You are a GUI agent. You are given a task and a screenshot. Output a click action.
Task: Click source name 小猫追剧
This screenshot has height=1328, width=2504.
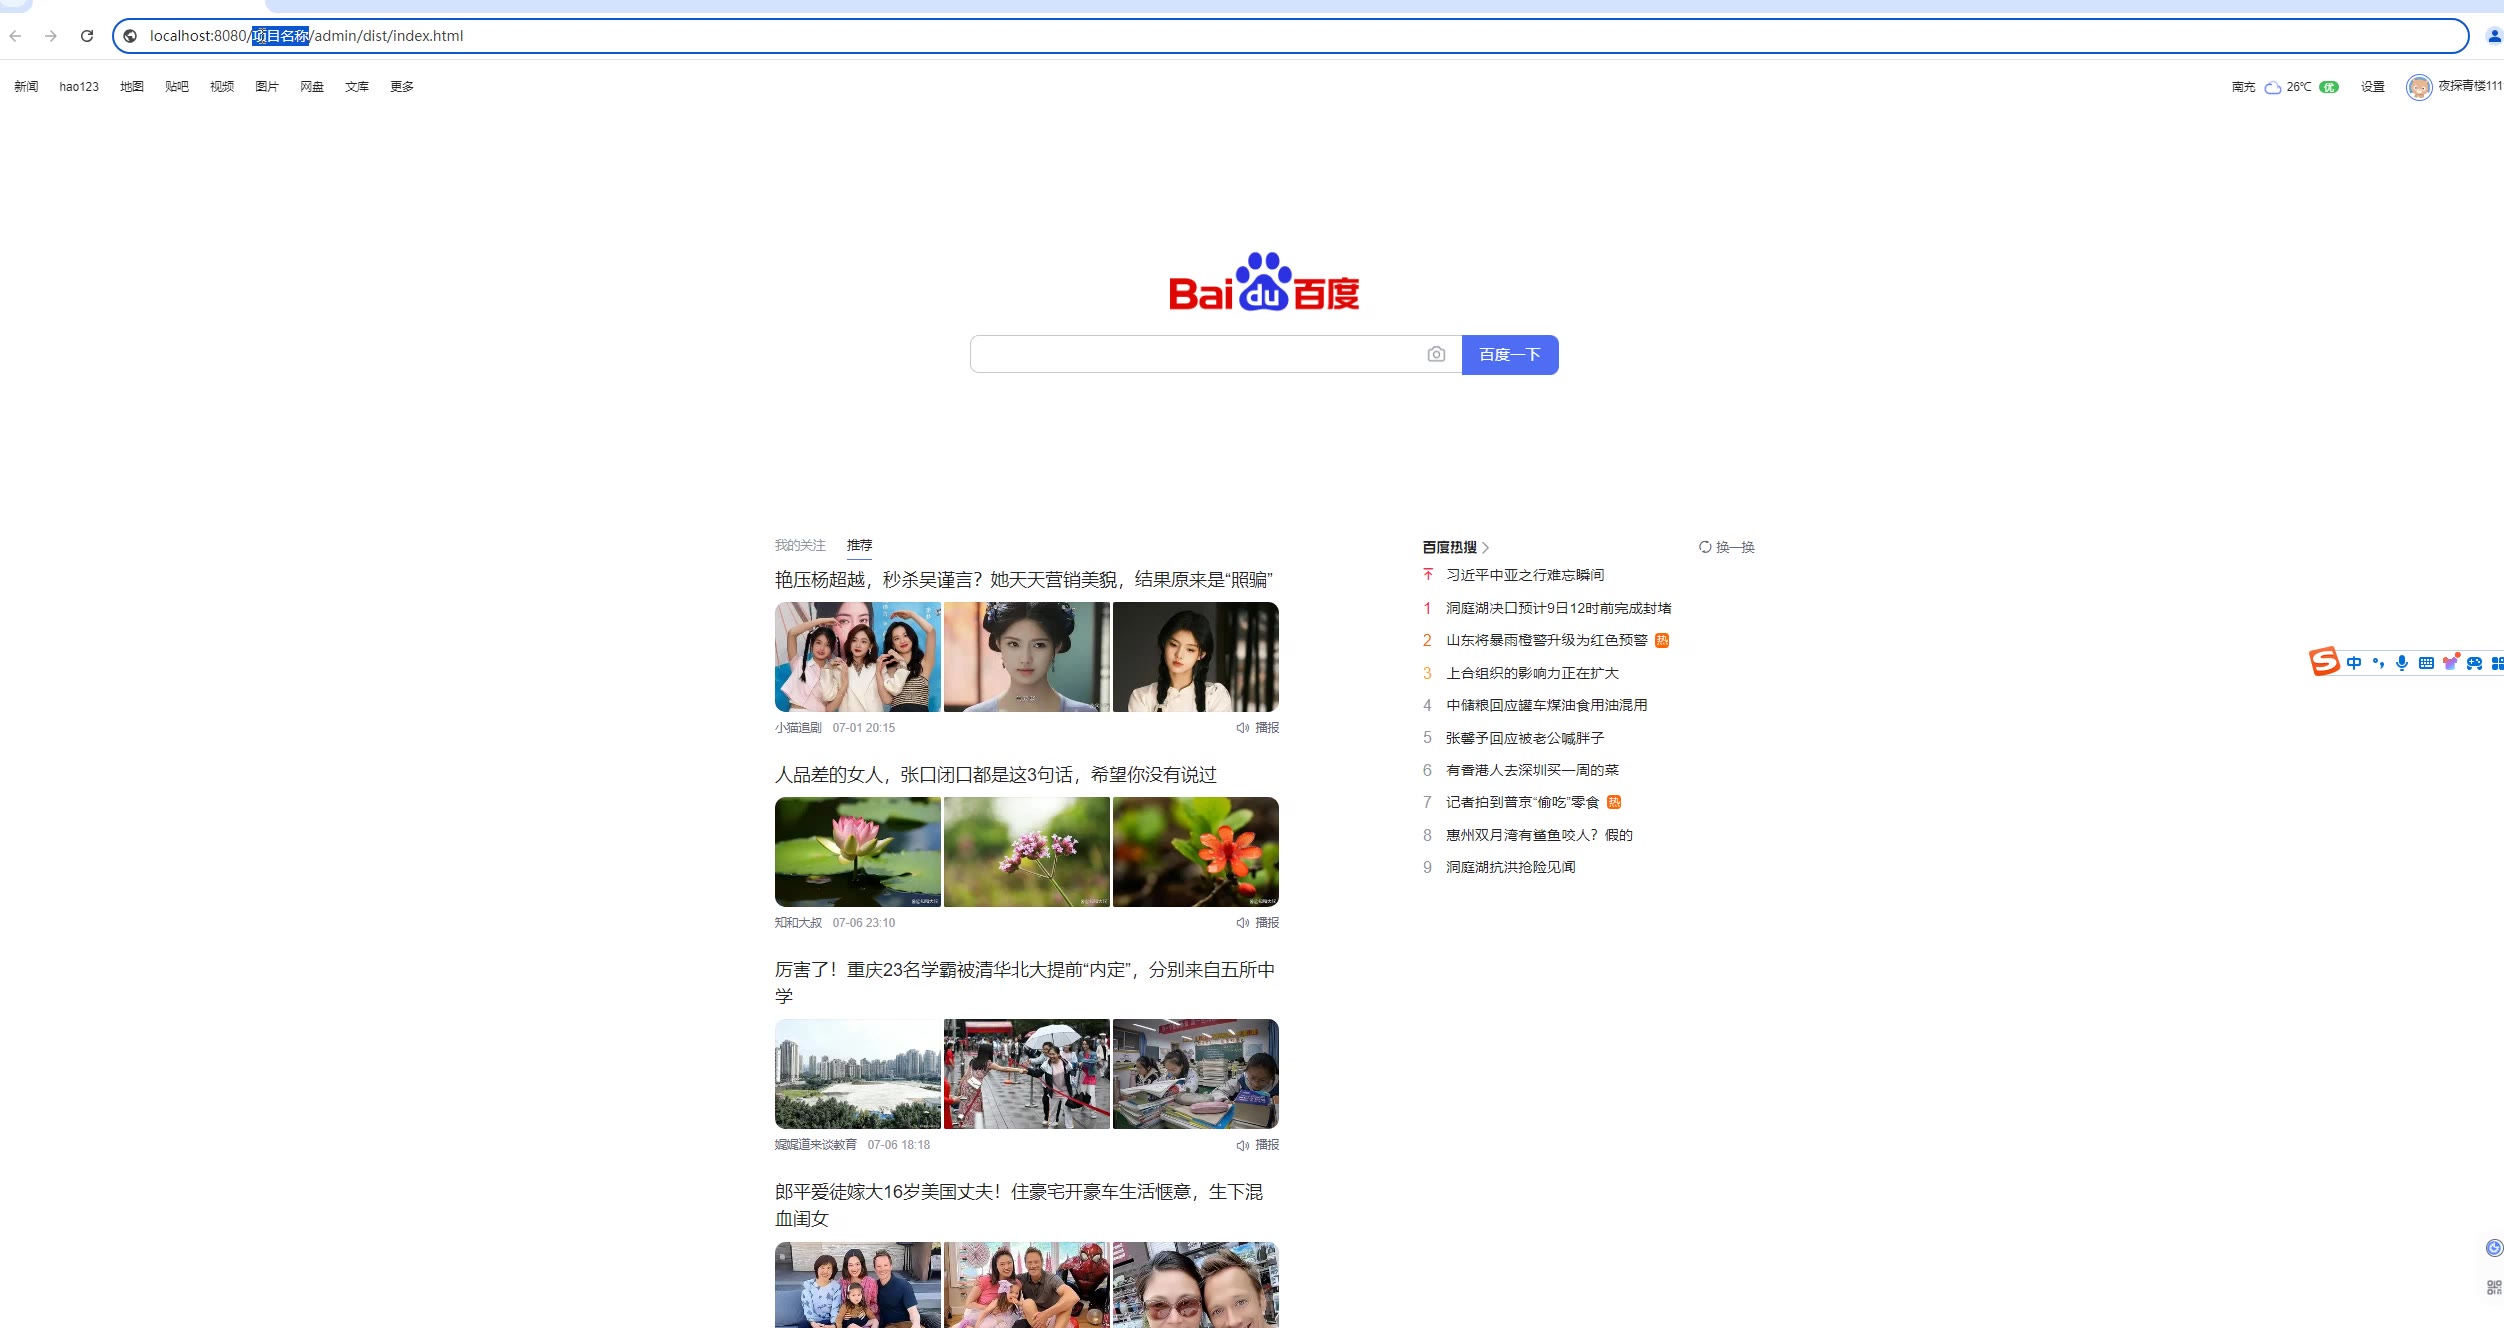coord(798,728)
